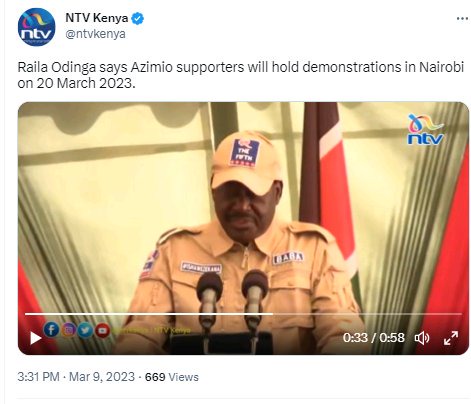Click the Facebook icon in video
The width and height of the screenshot is (471, 404).
(51, 330)
